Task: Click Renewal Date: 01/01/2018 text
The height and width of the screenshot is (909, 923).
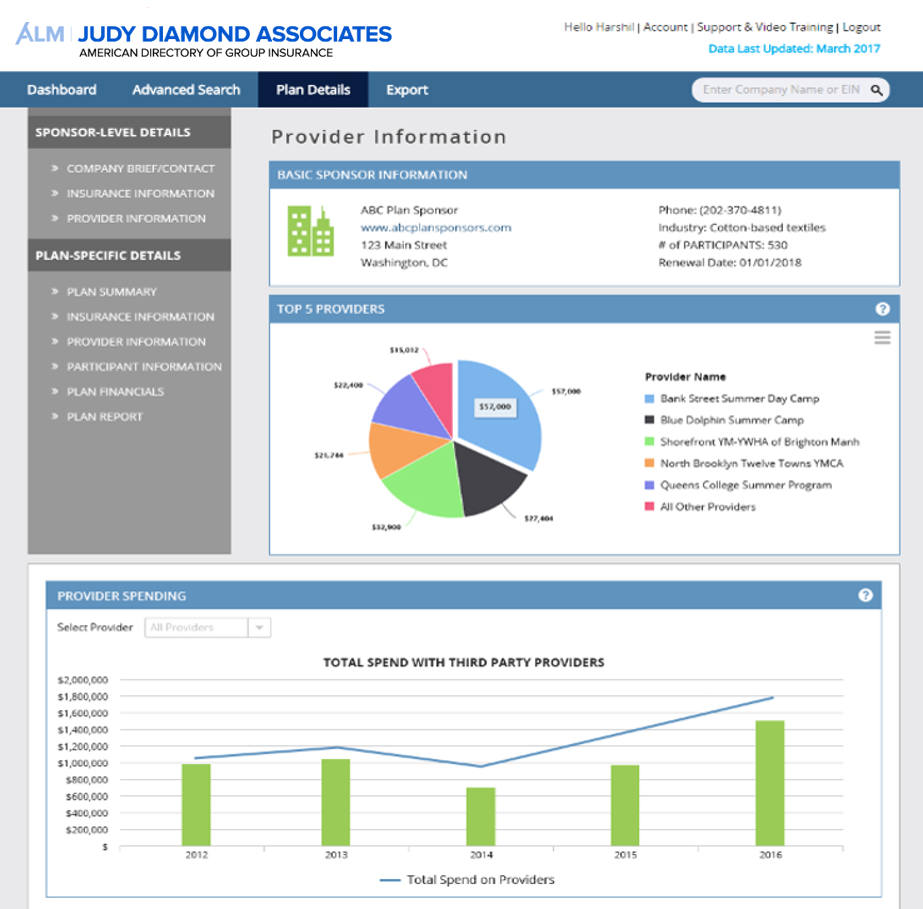Action: (730, 263)
